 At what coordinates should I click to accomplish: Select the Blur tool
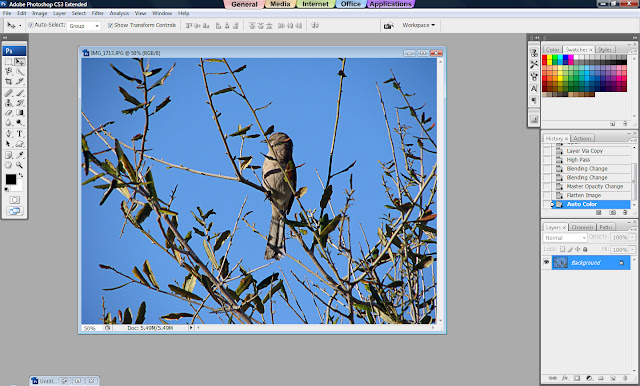[9, 122]
